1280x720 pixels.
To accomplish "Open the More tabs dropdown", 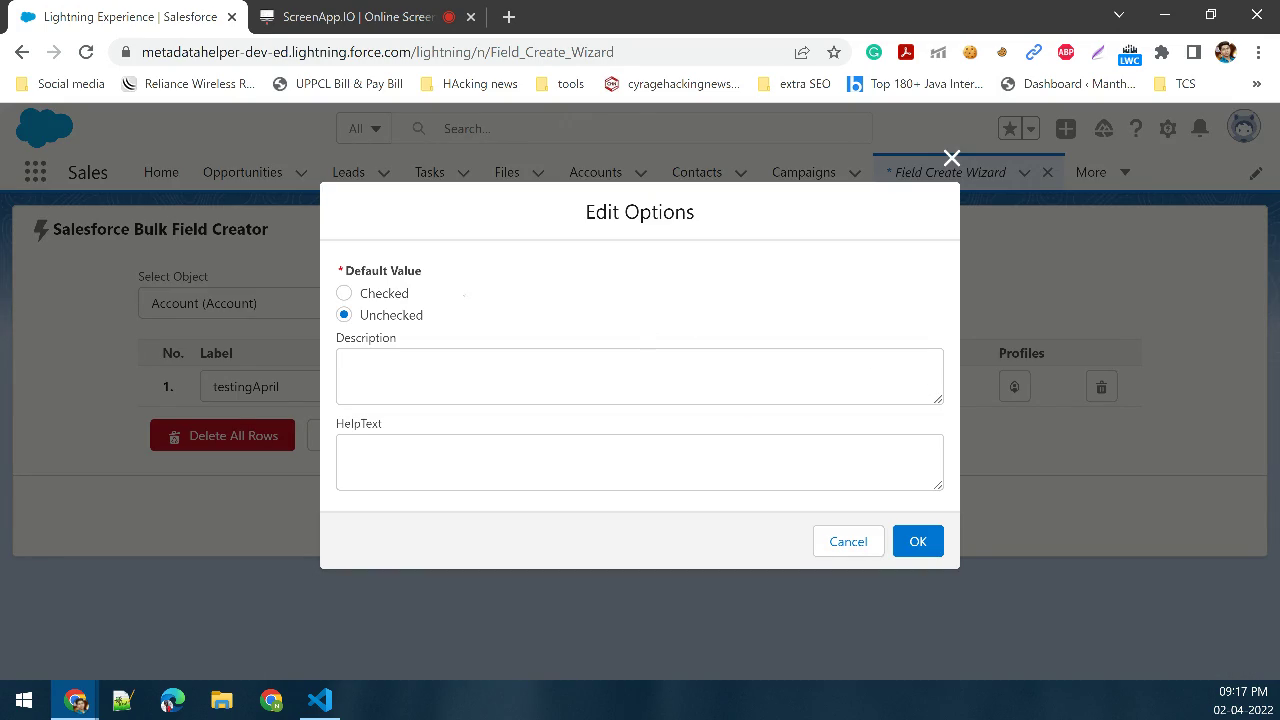I will (x=1100, y=172).
